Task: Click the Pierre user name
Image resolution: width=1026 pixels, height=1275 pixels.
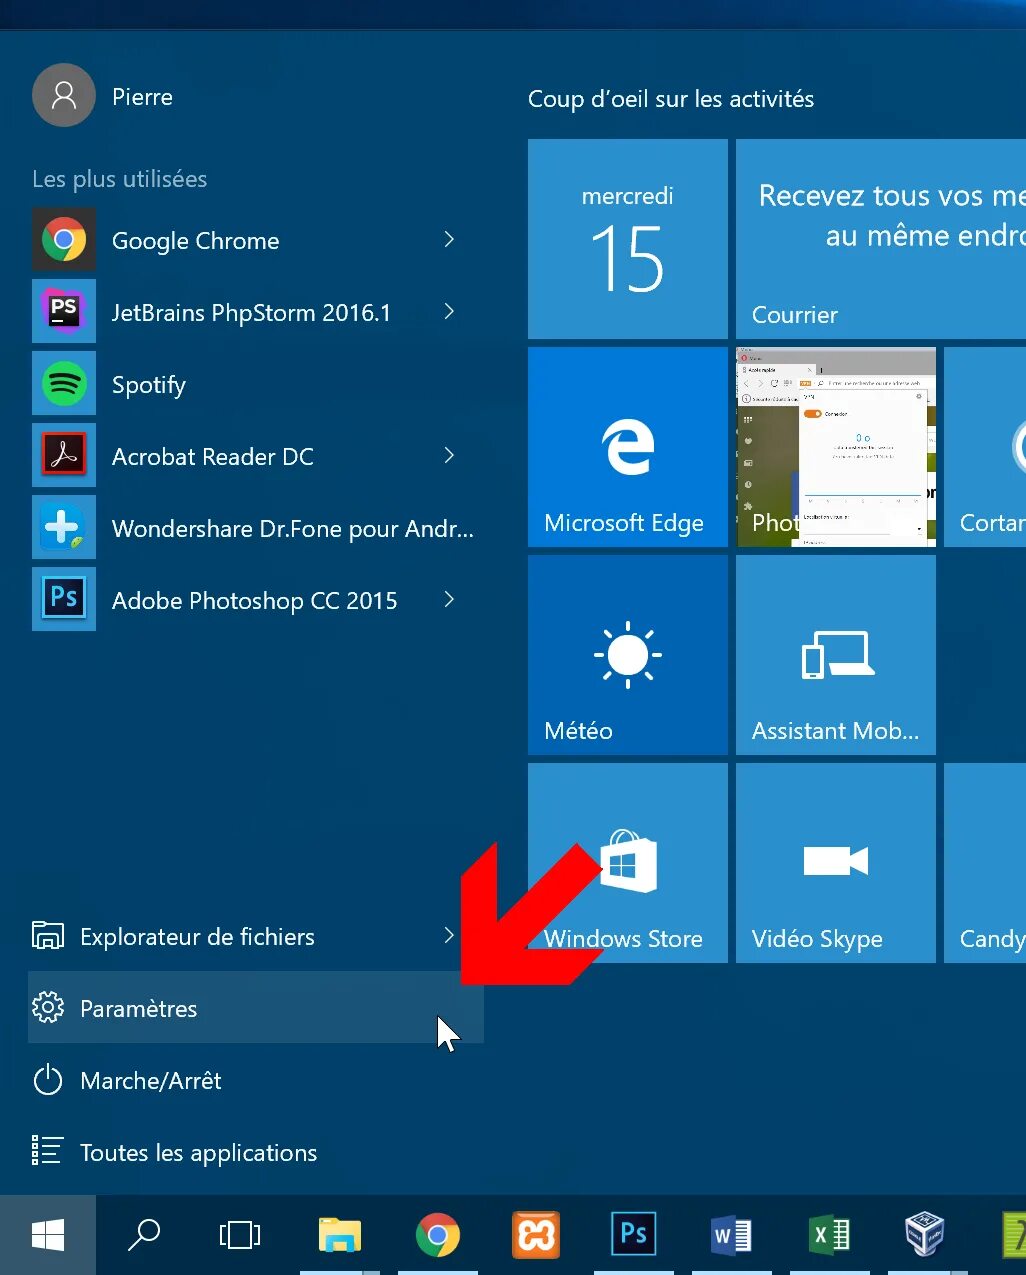Action: pyautogui.click(x=142, y=97)
